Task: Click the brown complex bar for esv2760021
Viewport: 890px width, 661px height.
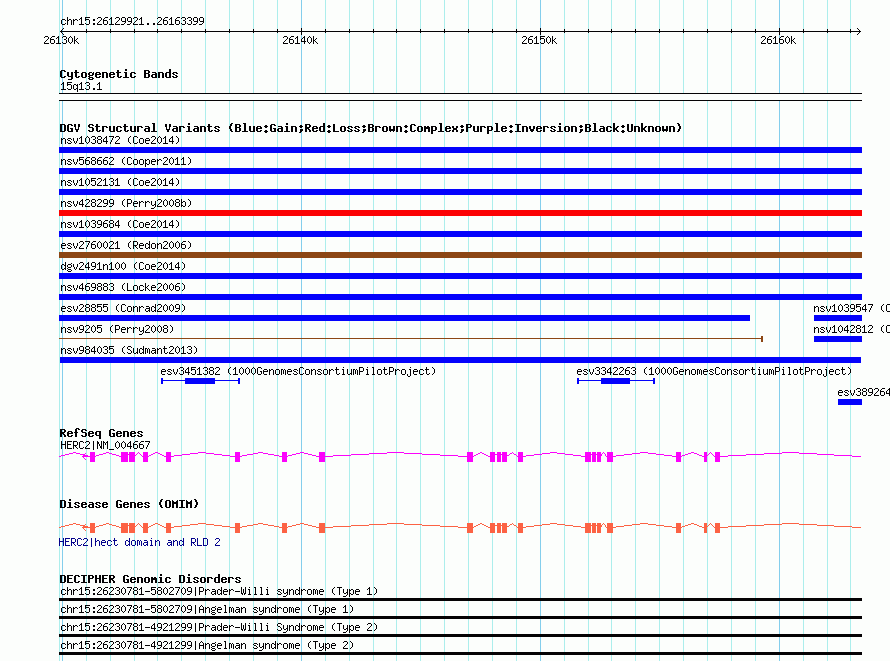Action: point(460,255)
